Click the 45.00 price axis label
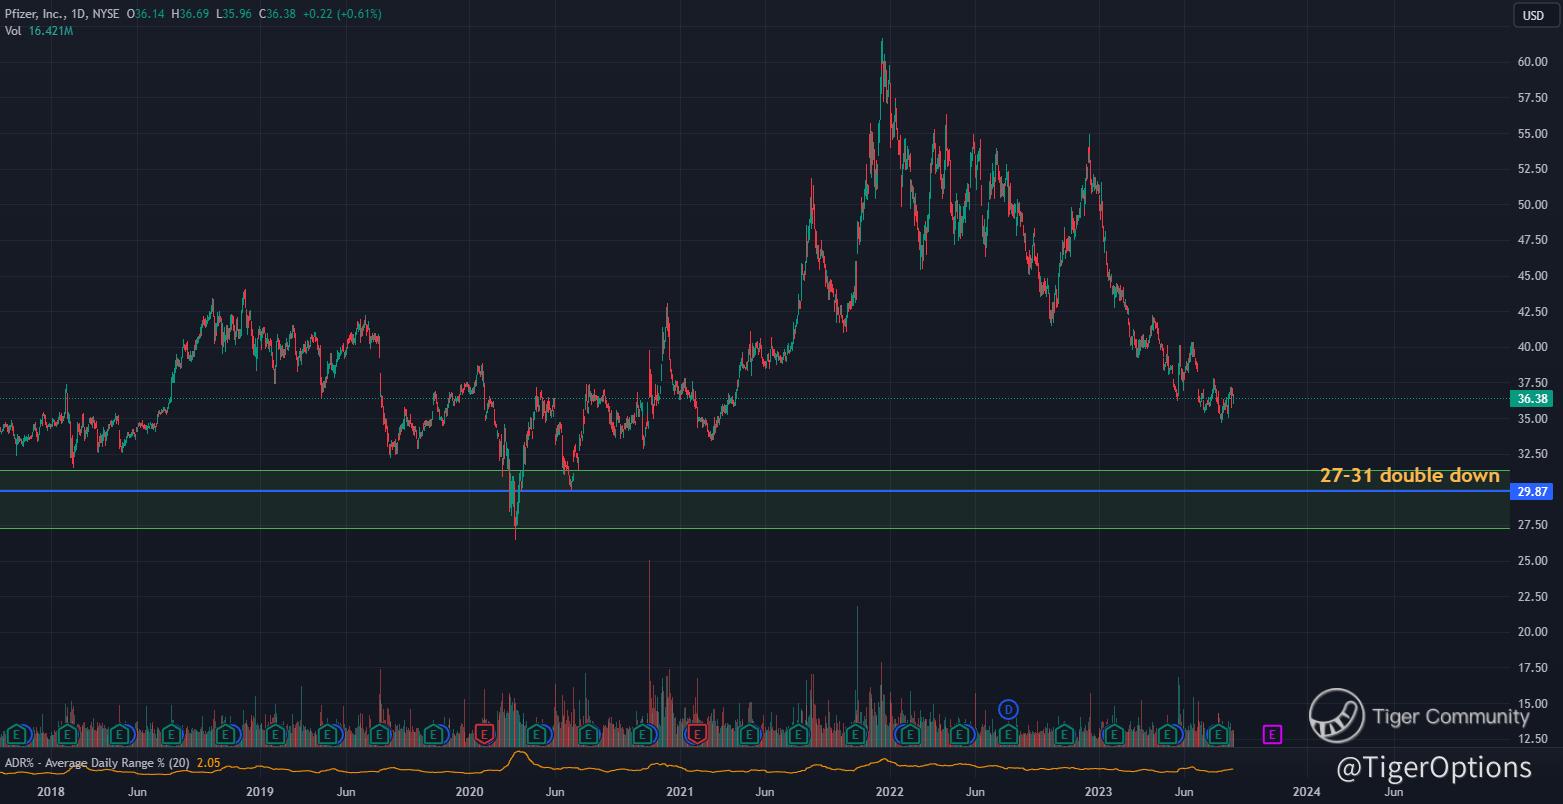 (1533, 276)
